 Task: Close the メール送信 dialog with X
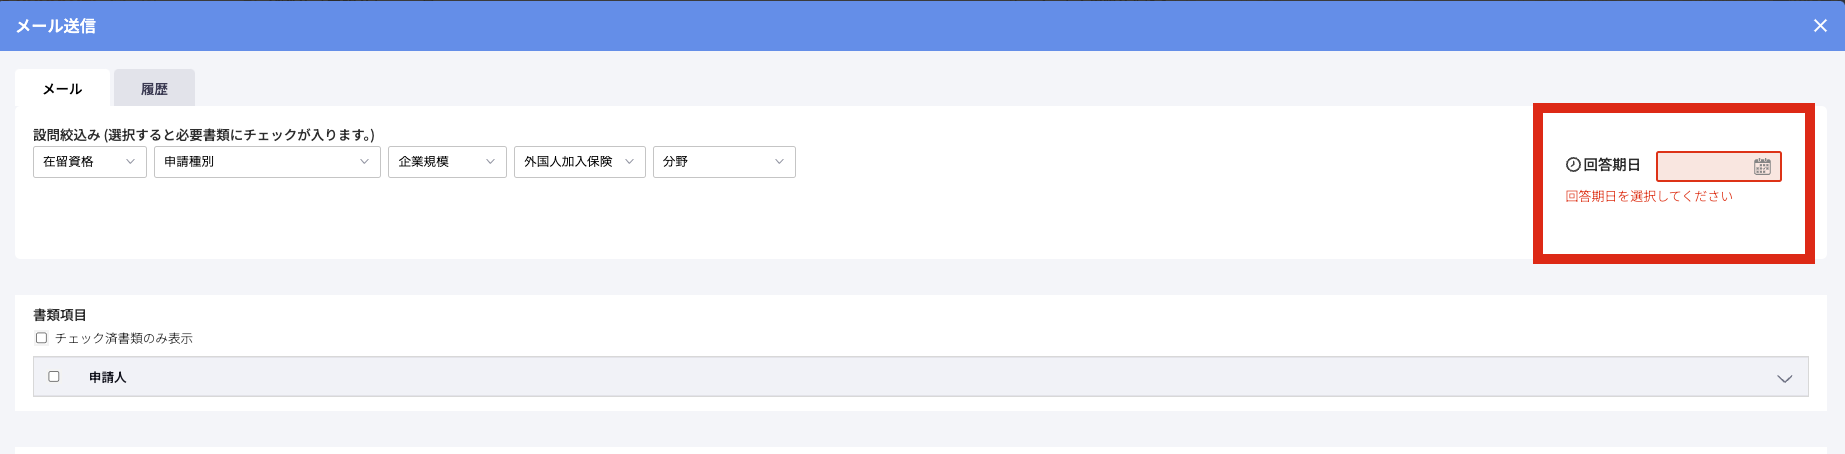click(x=1820, y=26)
